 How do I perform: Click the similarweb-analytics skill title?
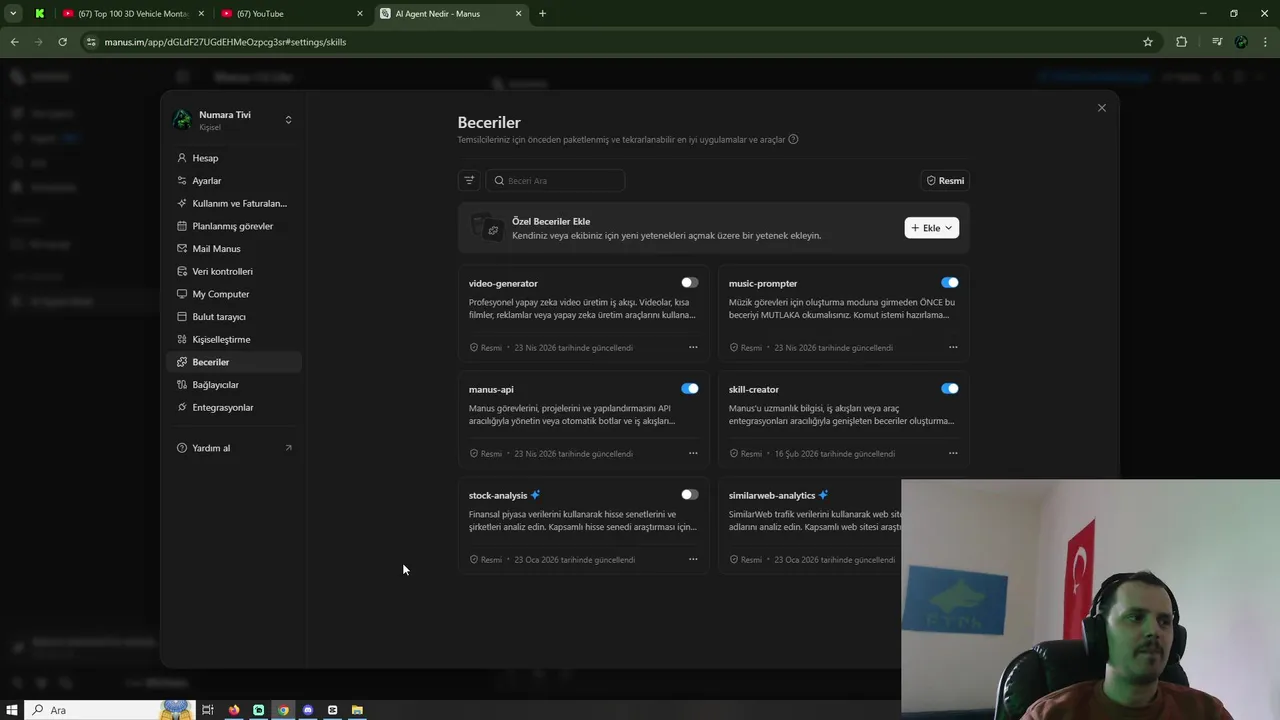[772, 496]
